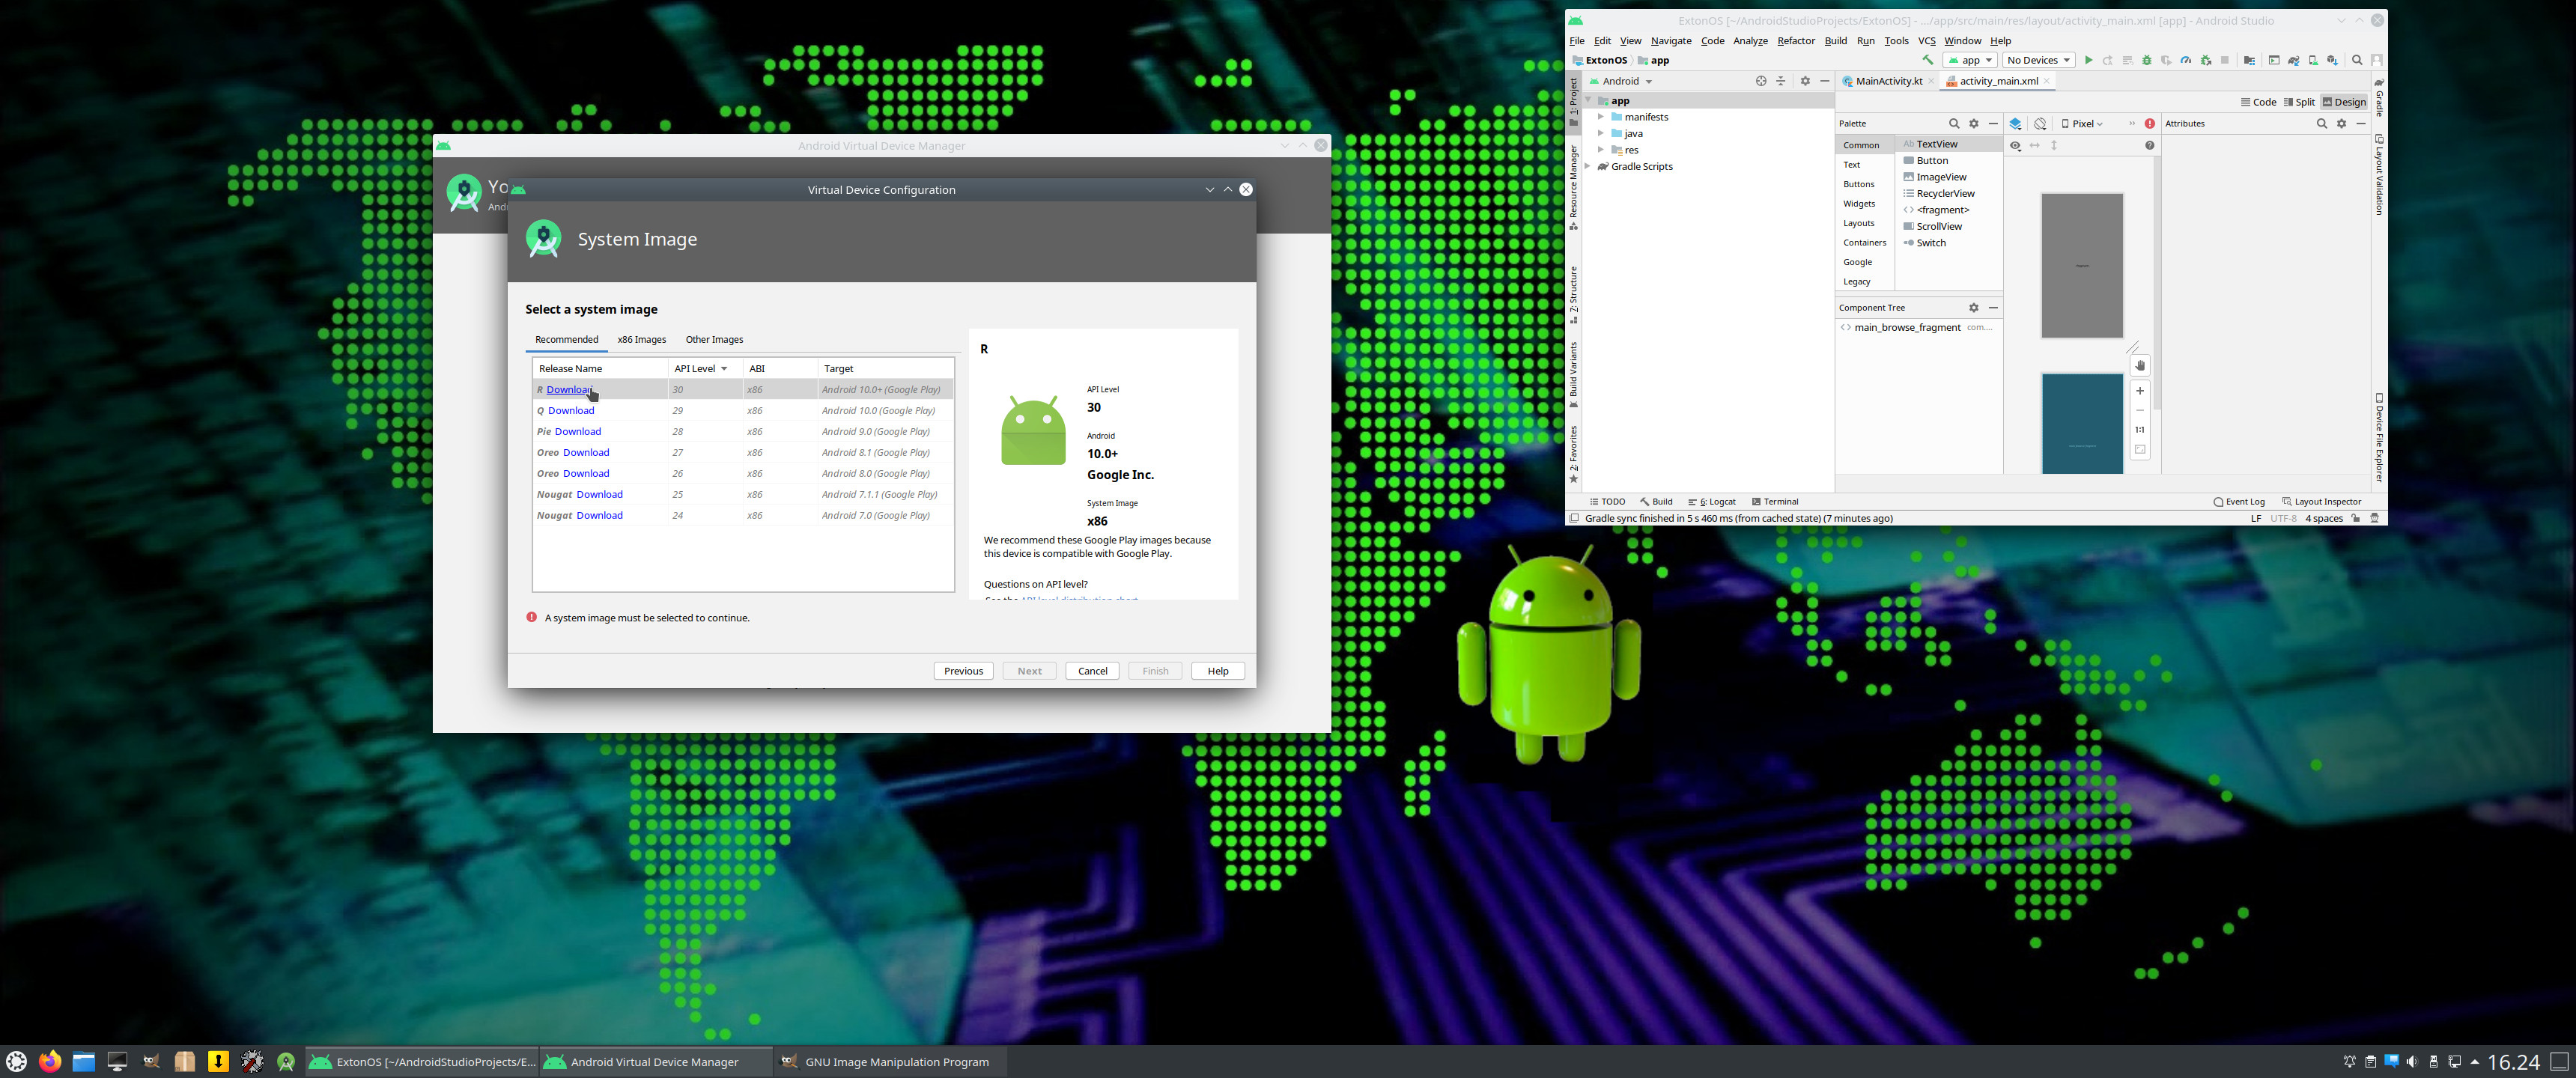2576x1078 pixels.
Task: Search the Attributes panel
Action: coord(2322,124)
